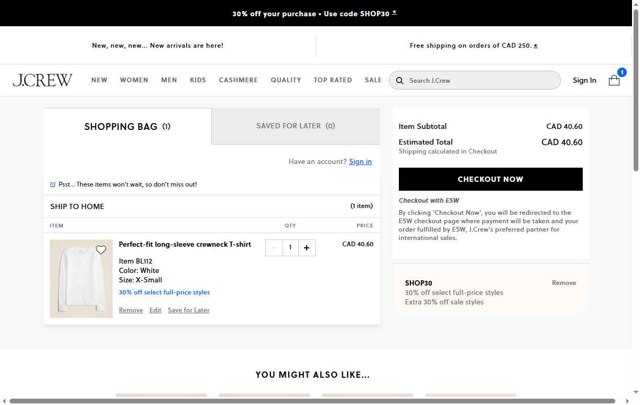Favorite the T-shirt with the heart icon
Viewport: 640px width, 405px height.
point(101,249)
